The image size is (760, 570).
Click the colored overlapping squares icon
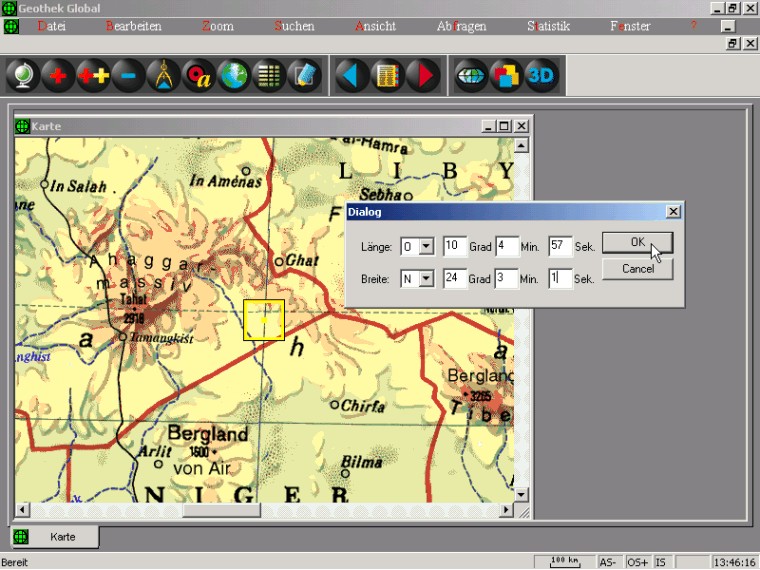(506, 76)
